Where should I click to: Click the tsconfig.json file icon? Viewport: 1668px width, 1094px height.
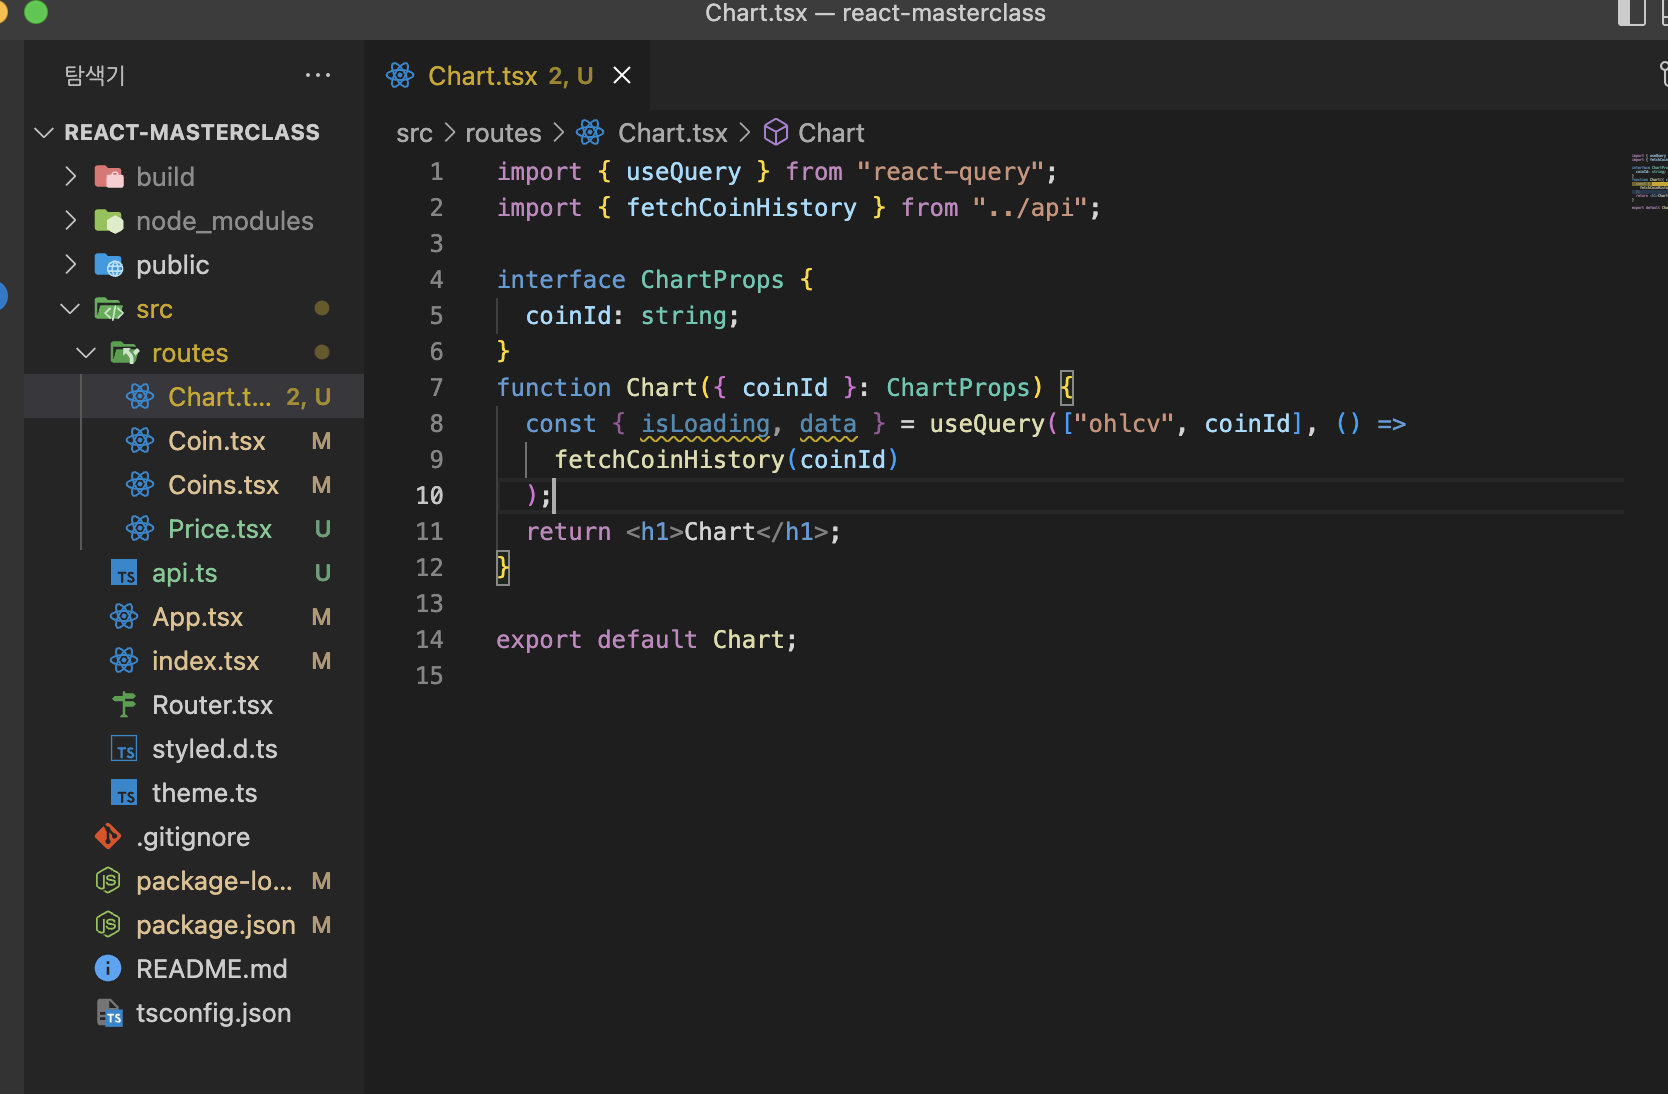(108, 1013)
